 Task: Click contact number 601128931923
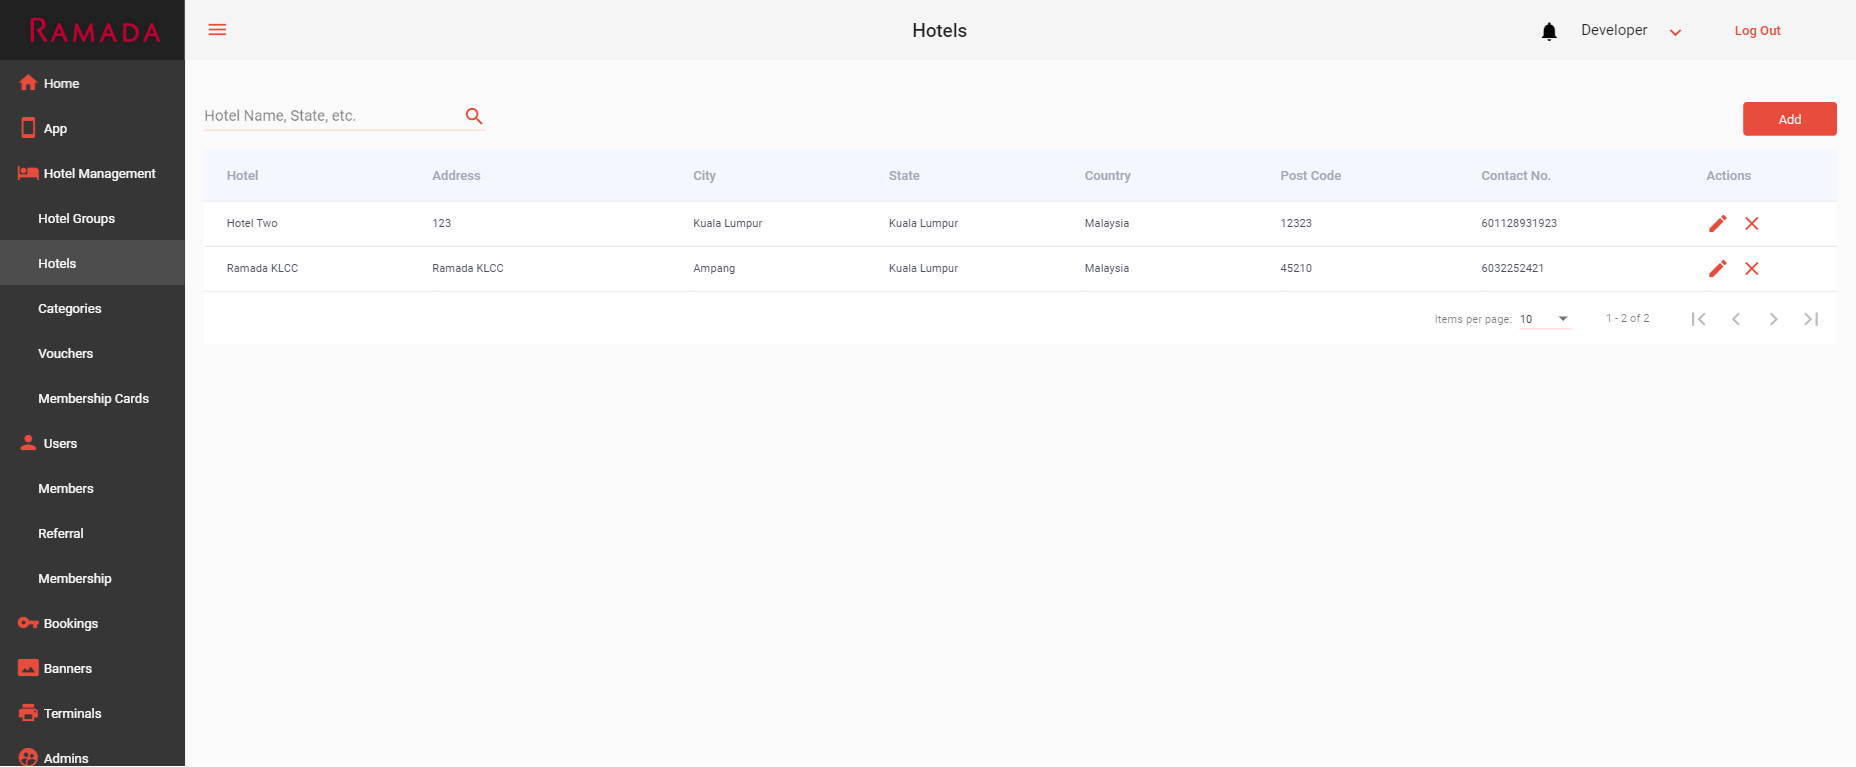[1519, 224]
